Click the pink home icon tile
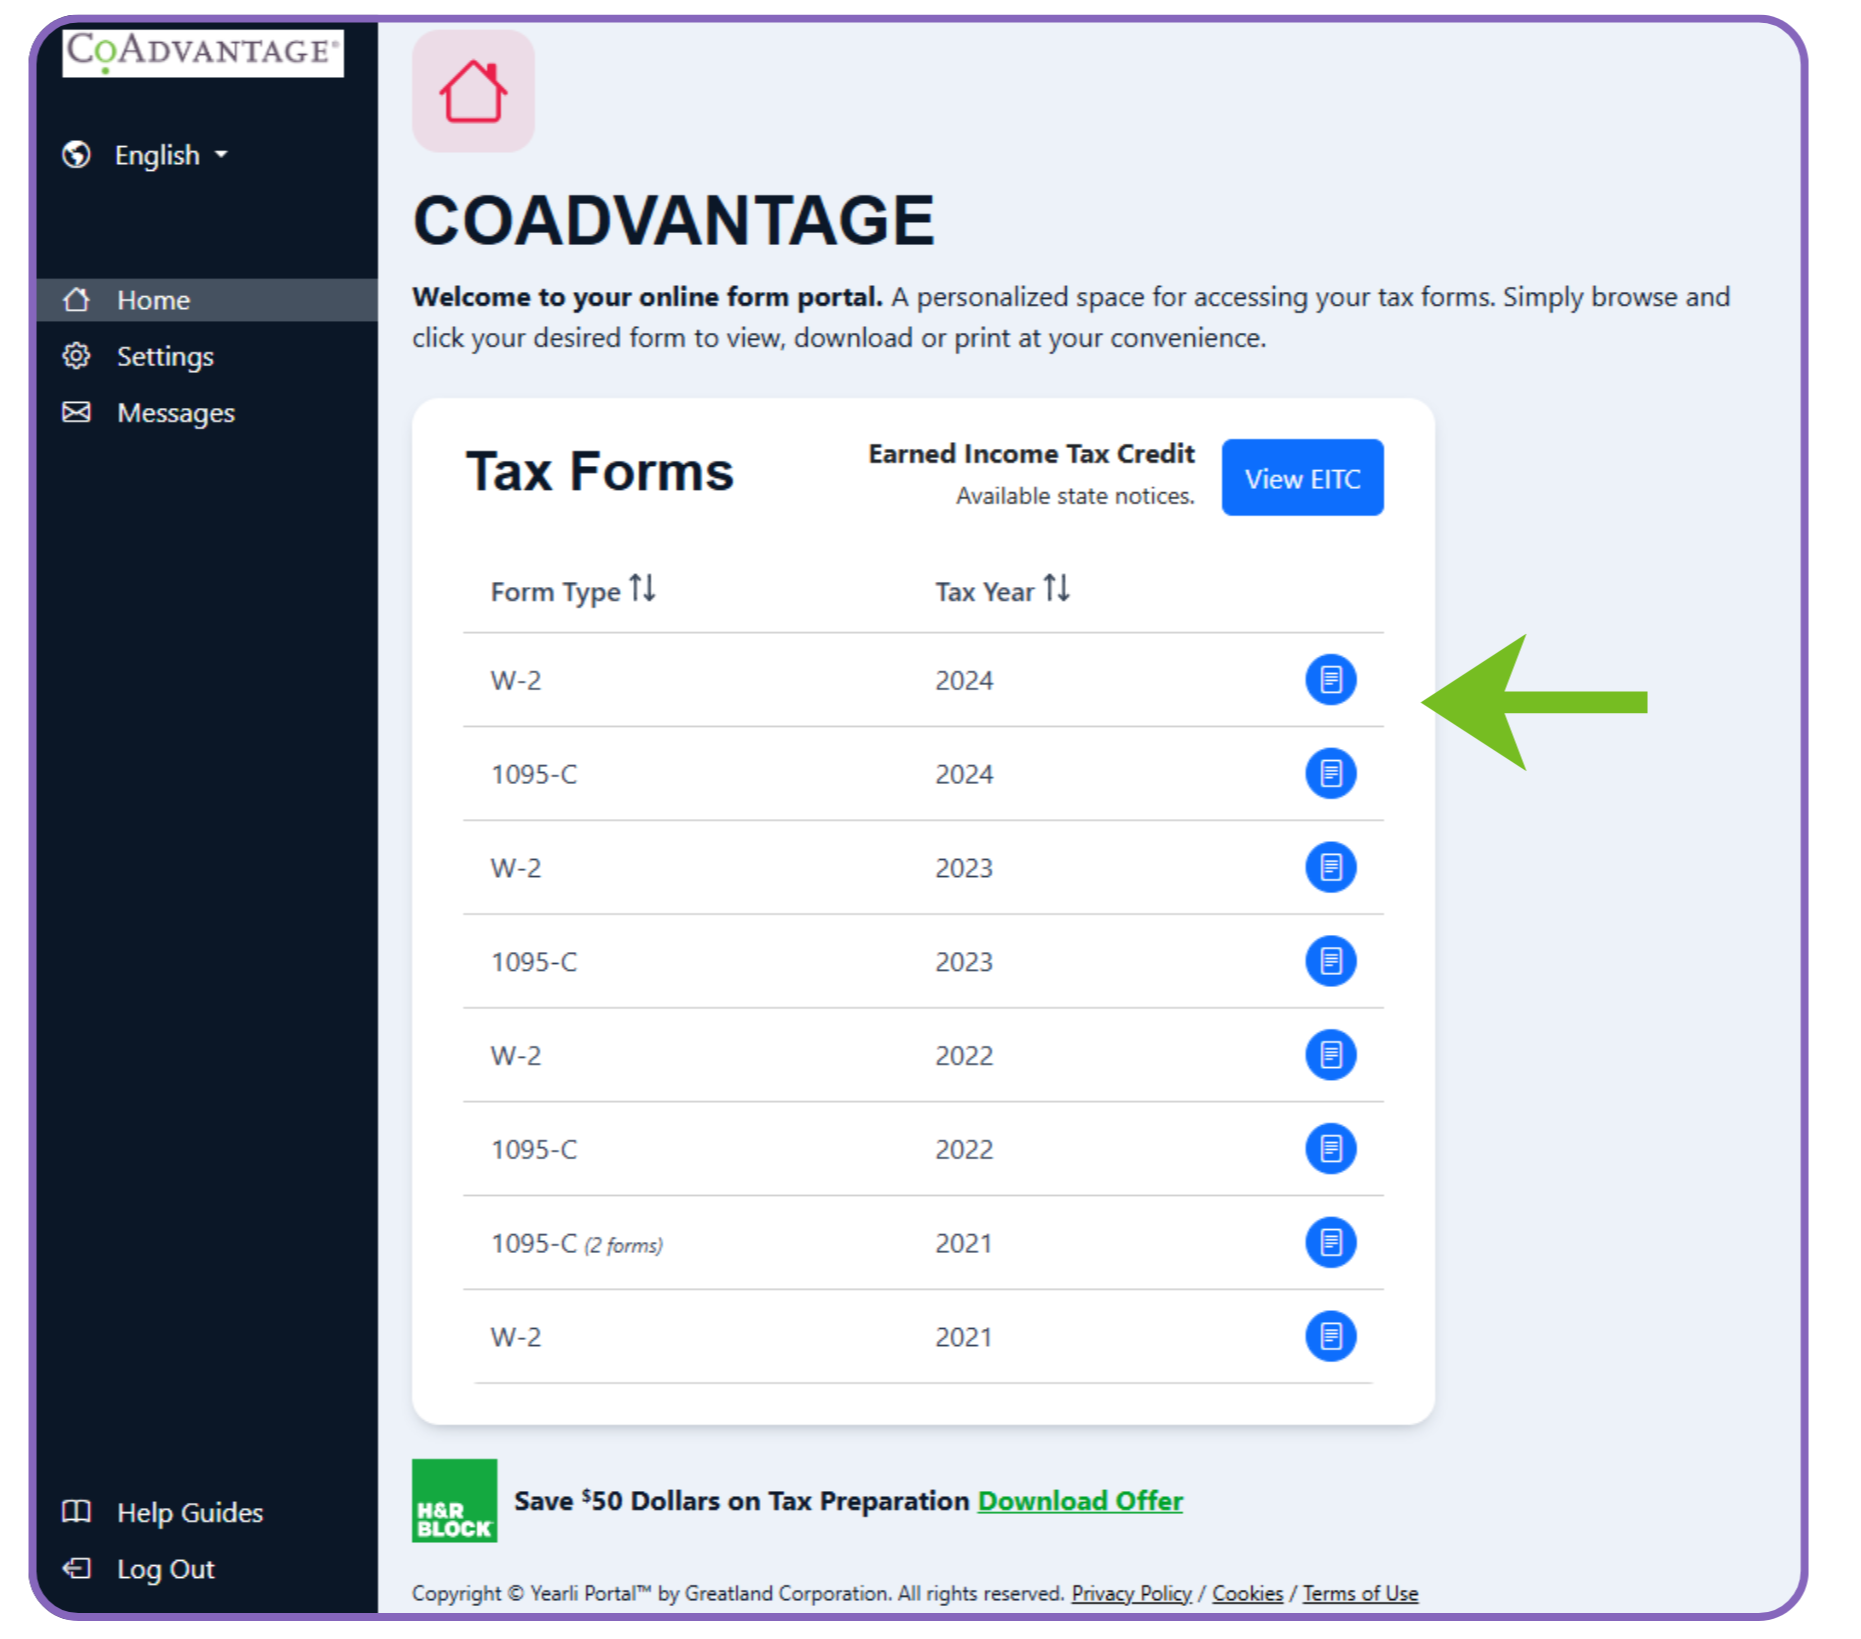This screenshot has width=1861, height=1639. click(473, 92)
